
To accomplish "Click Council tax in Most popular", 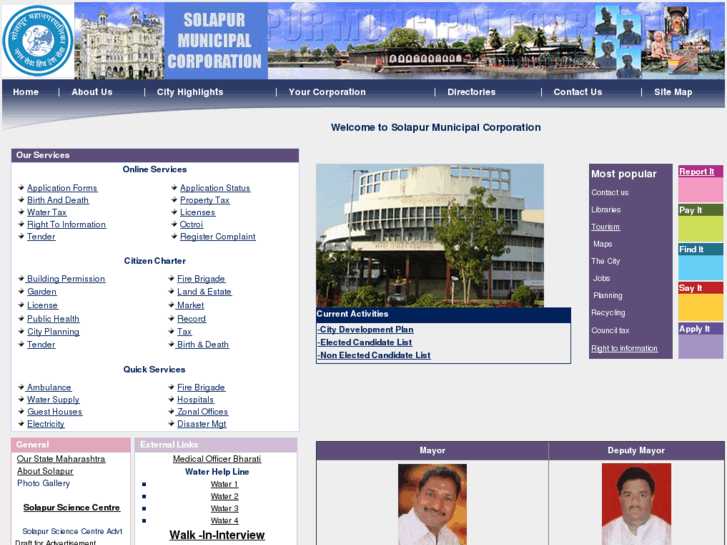I will pos(610,331).
